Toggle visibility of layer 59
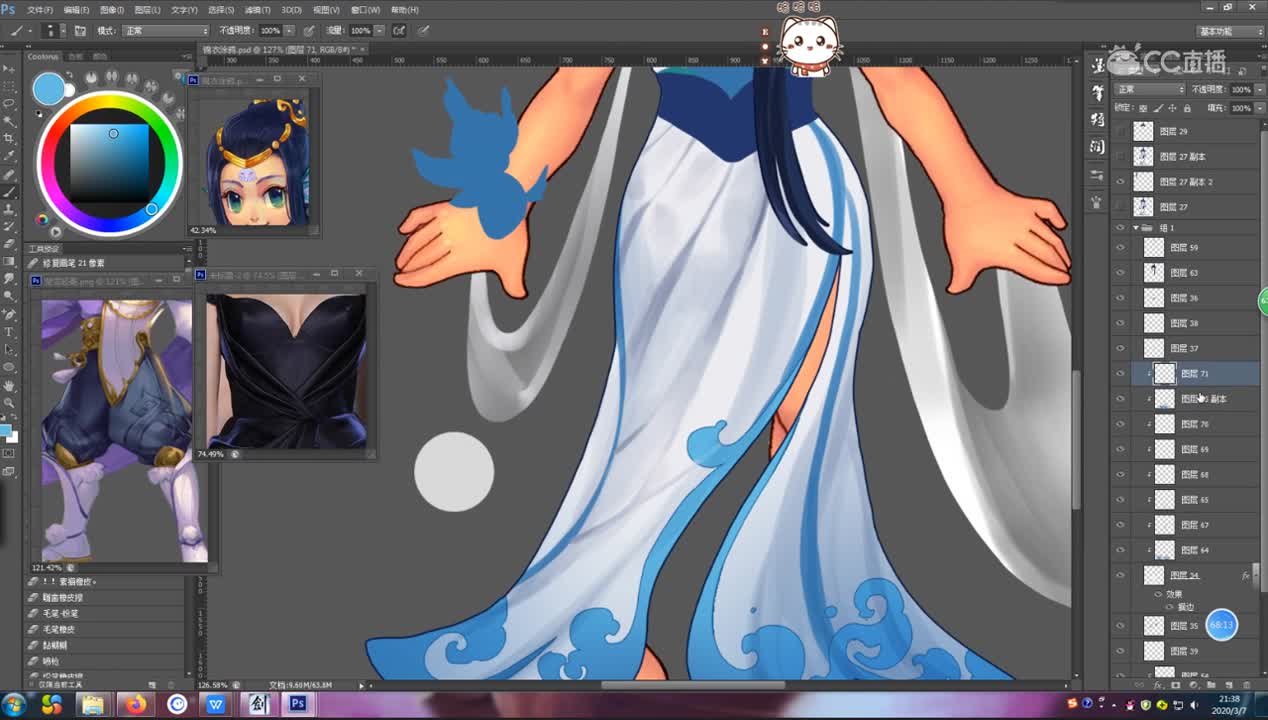The width and height of the screenshot is (1268, 720). (1120, 247)
